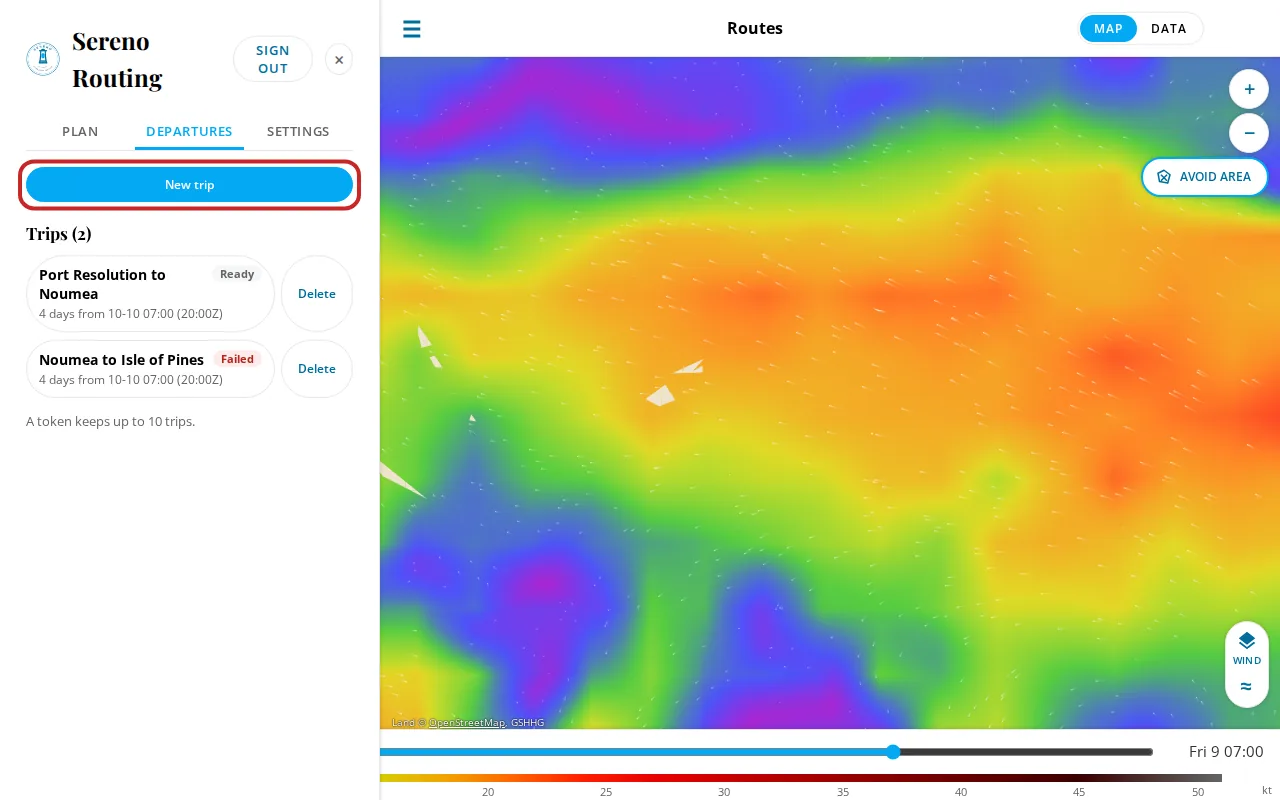Delete the Port Resolution to Noumea trip
1280x800 pixels.
(x=317, y=294)
